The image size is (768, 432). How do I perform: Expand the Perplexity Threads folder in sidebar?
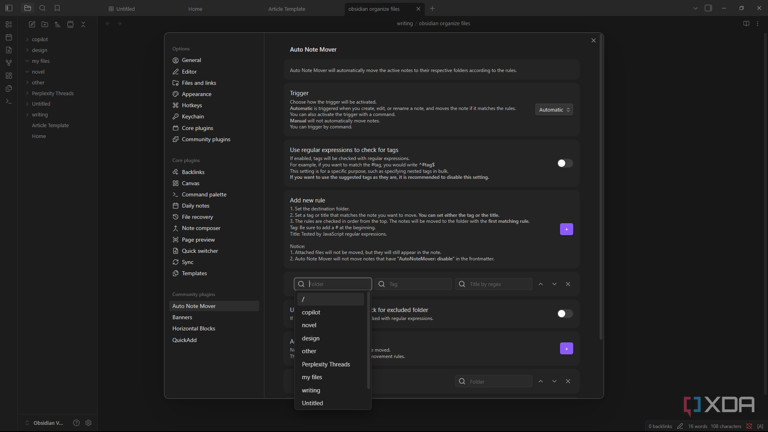pos(52,93)
